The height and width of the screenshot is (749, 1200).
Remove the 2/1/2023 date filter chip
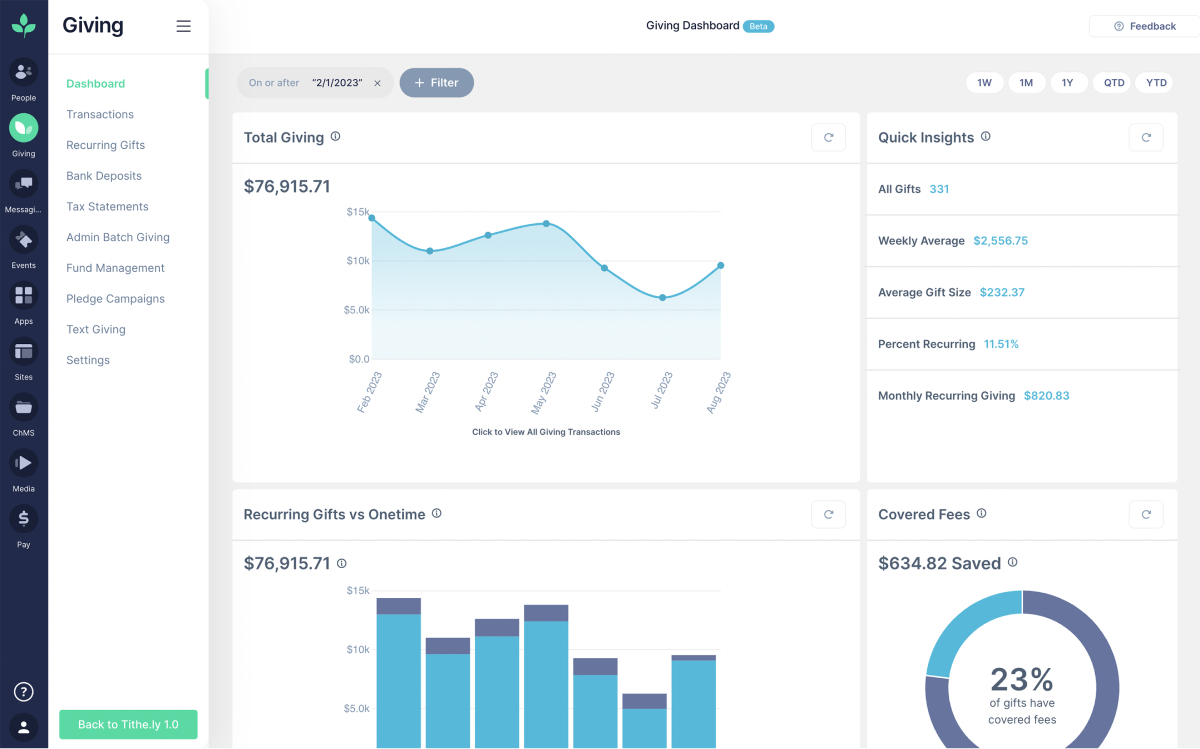(377, 83)
